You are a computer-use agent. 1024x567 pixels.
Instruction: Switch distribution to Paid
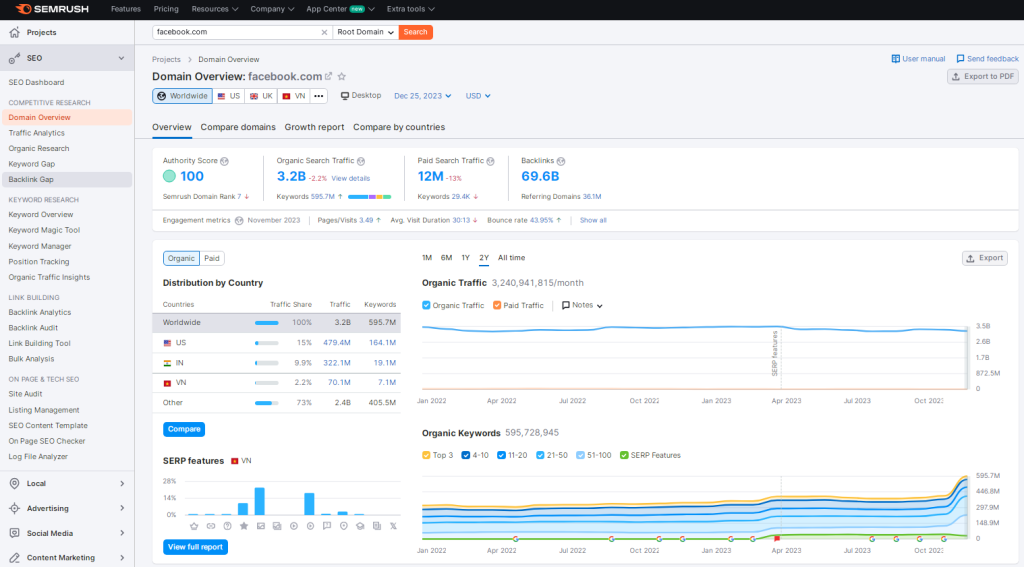tap(212, 259)
